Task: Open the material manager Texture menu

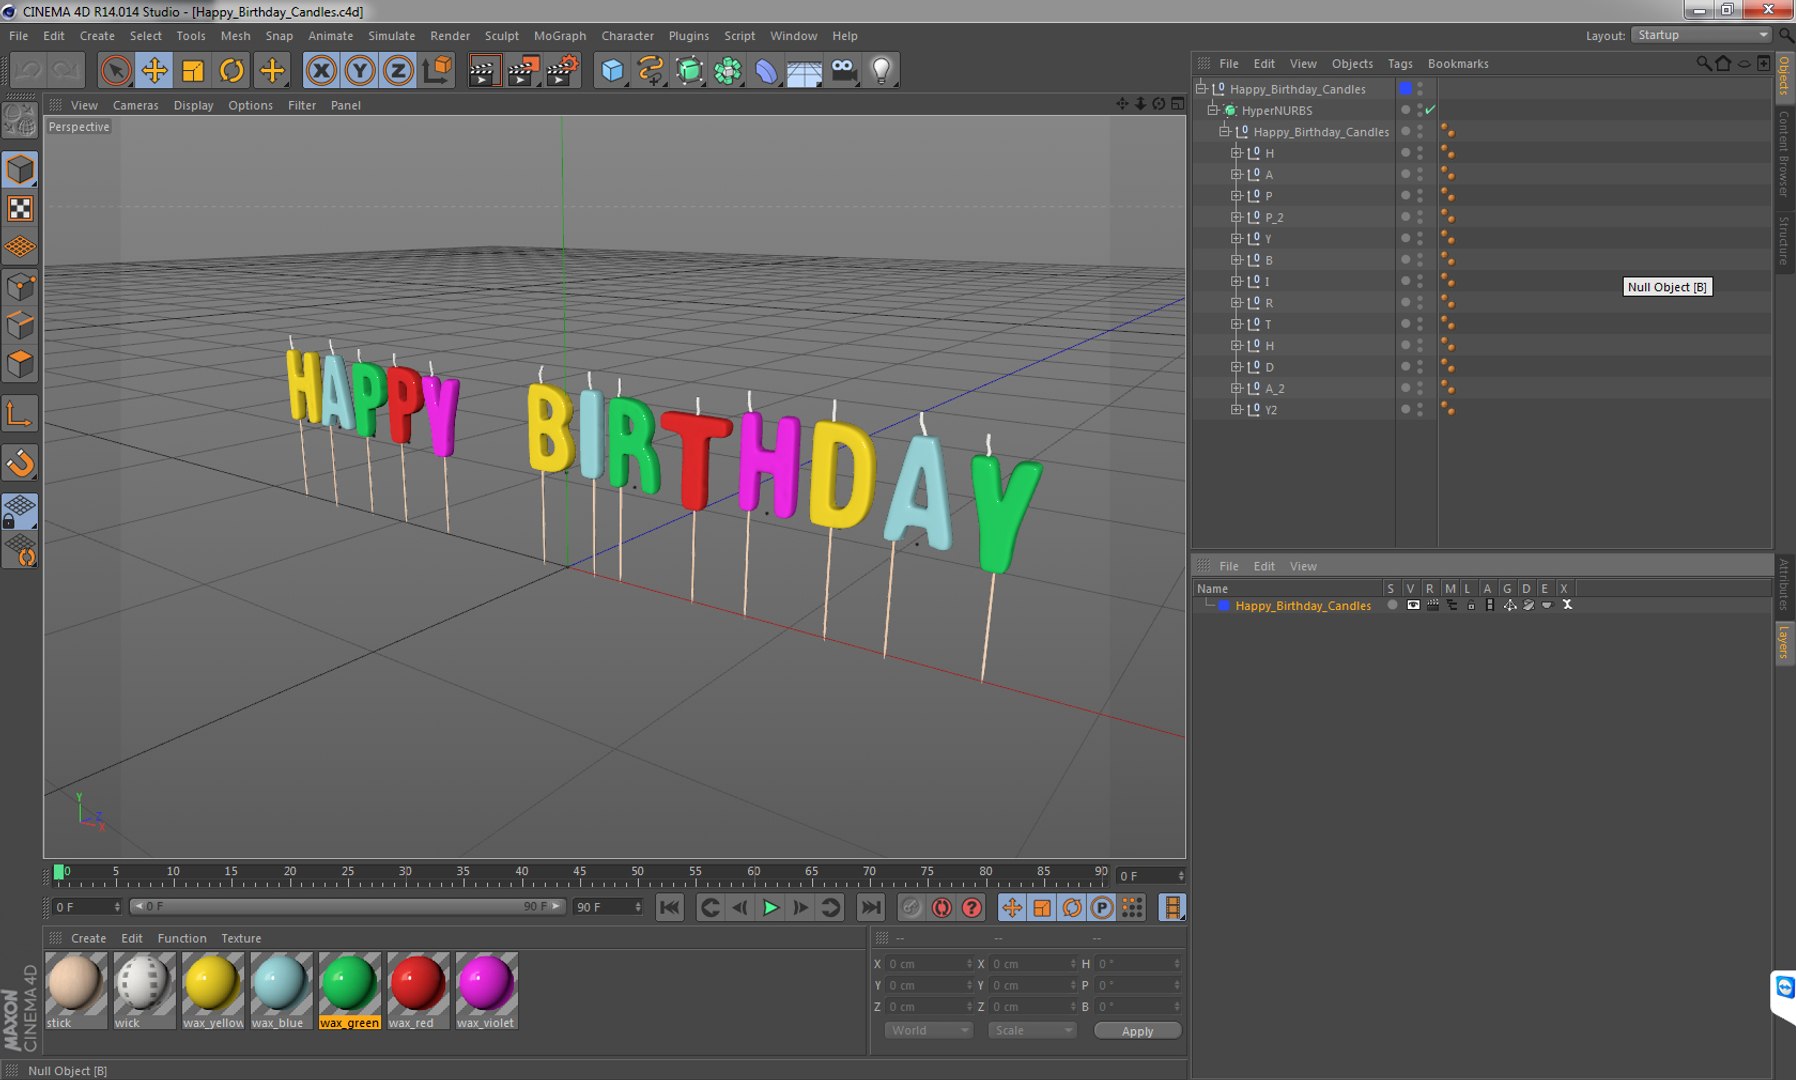Action: point(240,938)
